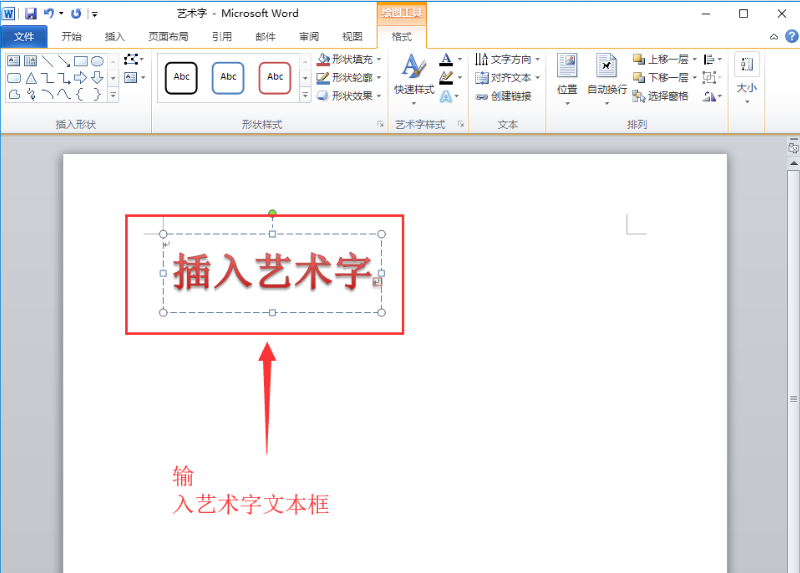The image size is (800, 573).
Task: Click the Create Link (创建链接) button
Action: 504,96
